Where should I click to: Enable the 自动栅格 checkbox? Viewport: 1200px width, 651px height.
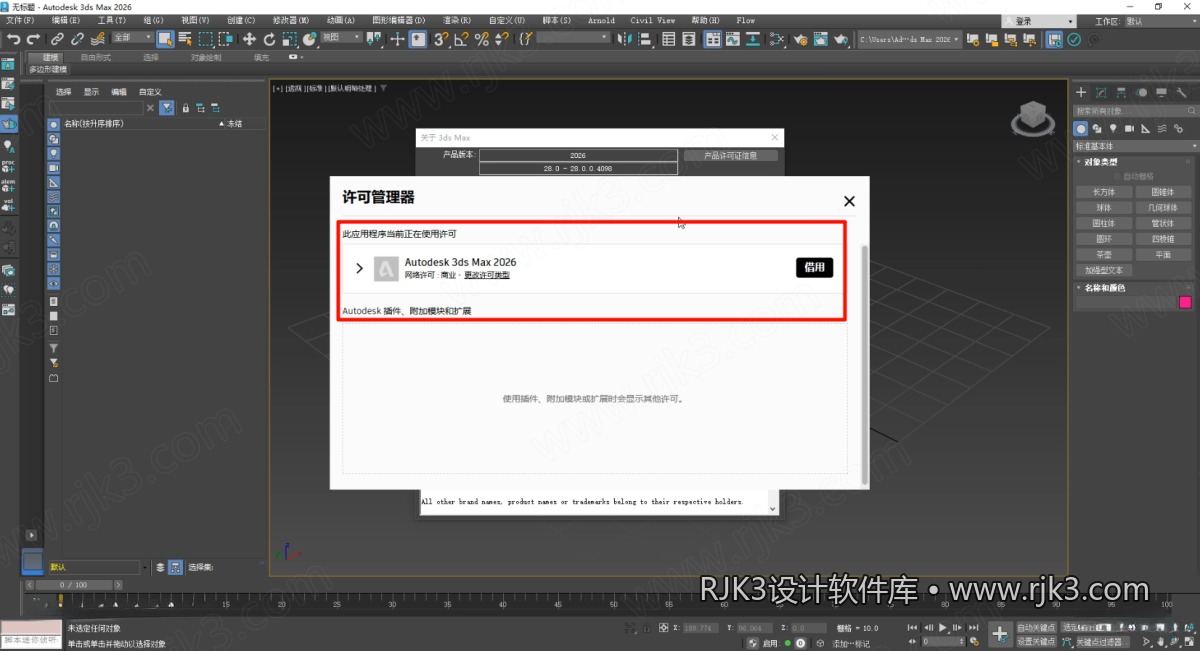(1117, 176)
